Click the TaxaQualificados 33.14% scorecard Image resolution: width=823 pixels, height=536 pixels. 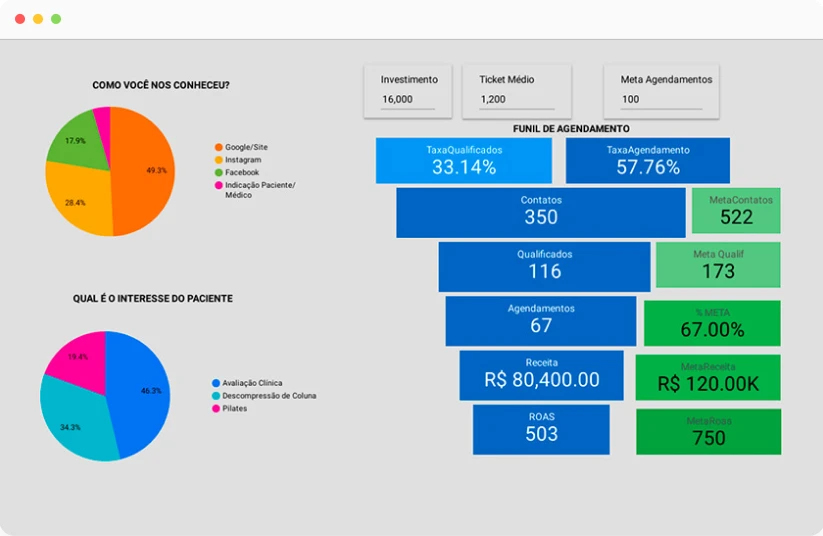click(x=464, y=160)
